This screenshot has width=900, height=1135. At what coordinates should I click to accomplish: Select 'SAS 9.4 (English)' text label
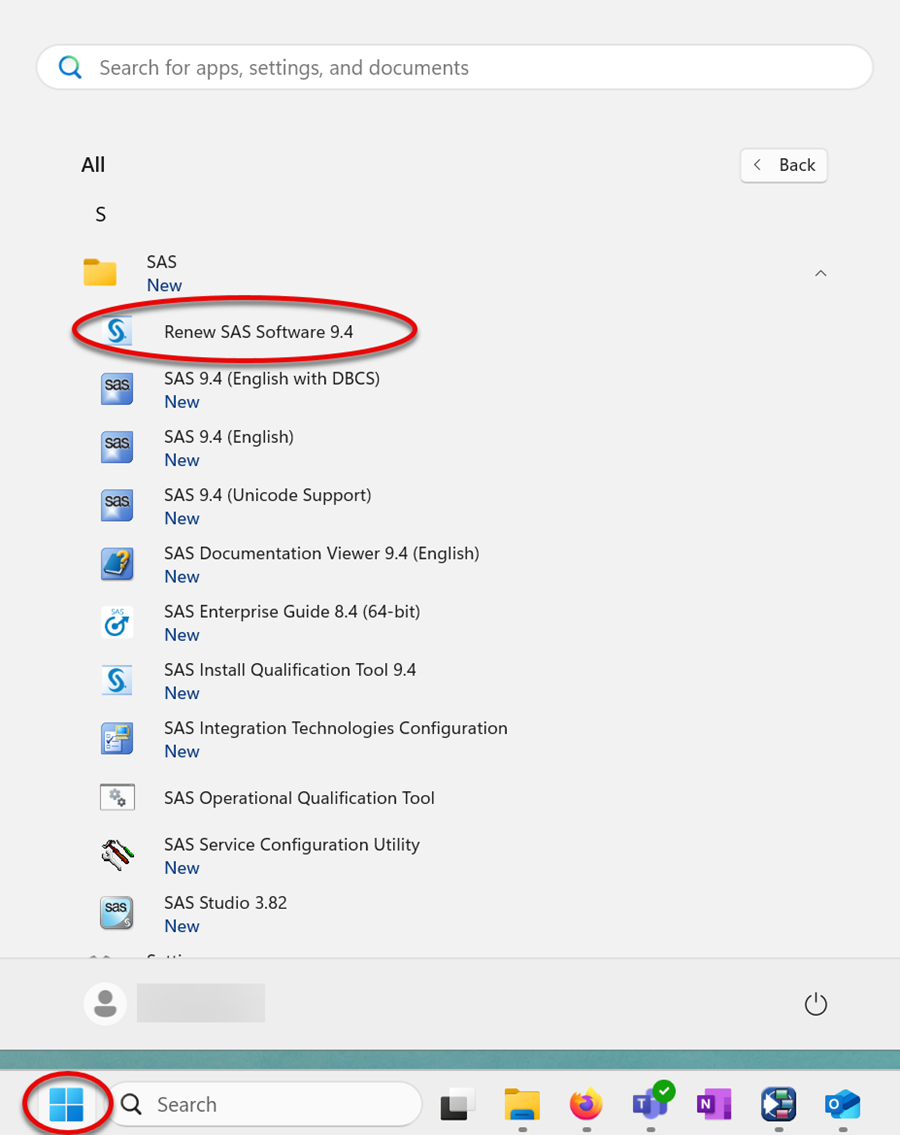229,437
